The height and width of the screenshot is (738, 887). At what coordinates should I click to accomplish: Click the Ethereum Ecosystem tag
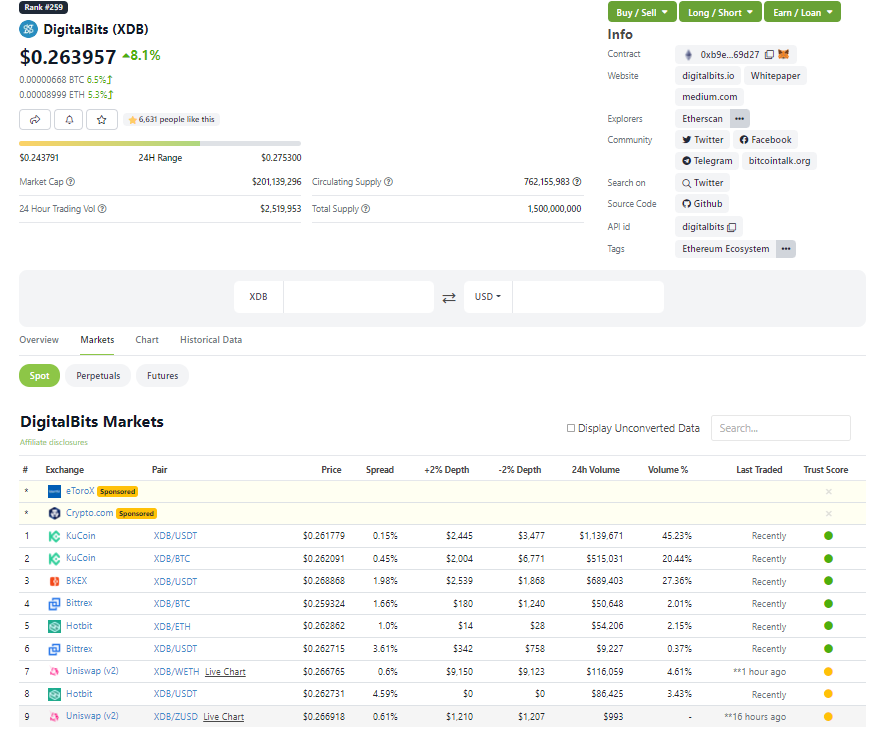[725, 249]
